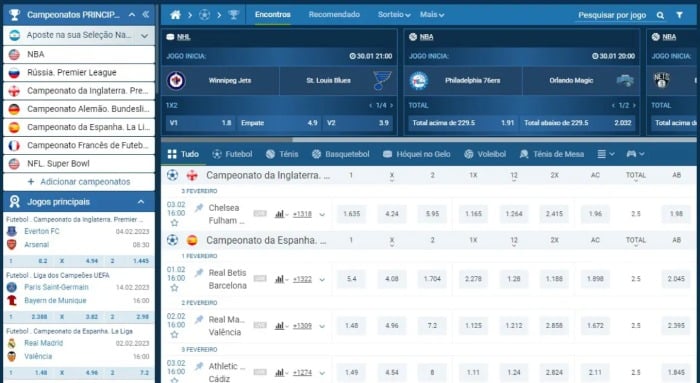Click the St. Louis Blues logo

point(382,80)
